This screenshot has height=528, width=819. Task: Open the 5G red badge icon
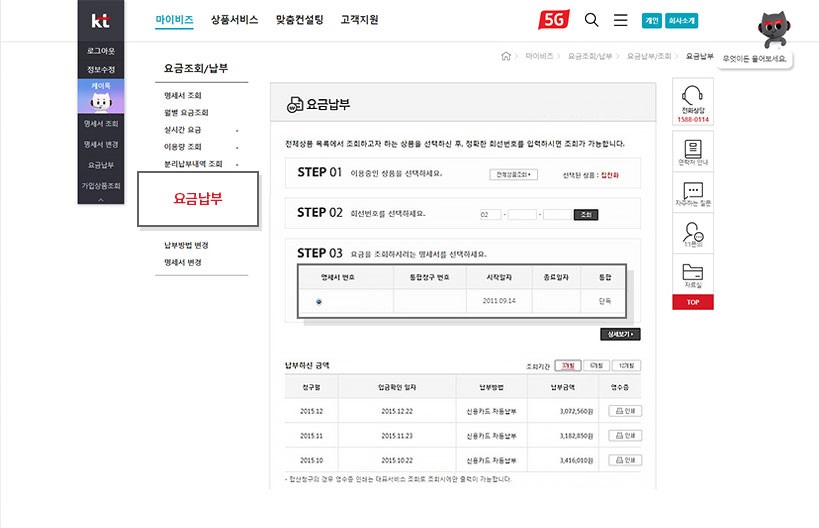[x=554, y=20]
